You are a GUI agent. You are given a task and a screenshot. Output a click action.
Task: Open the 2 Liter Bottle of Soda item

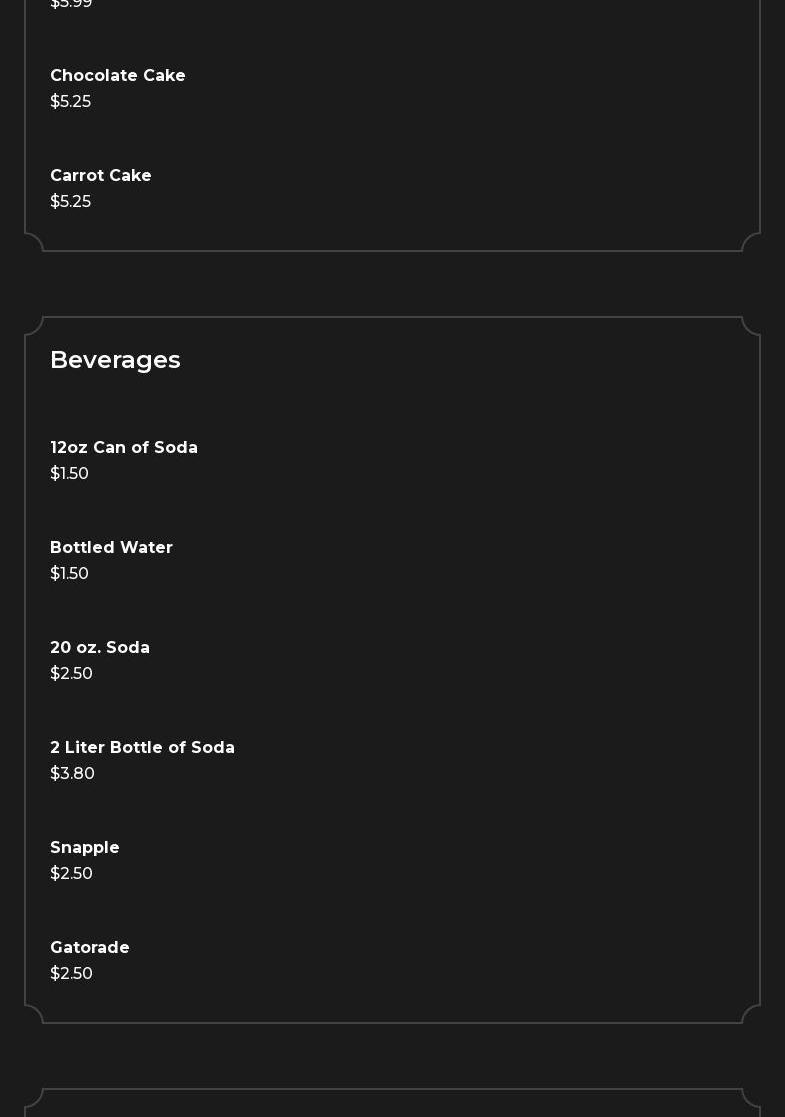(142, 748)
